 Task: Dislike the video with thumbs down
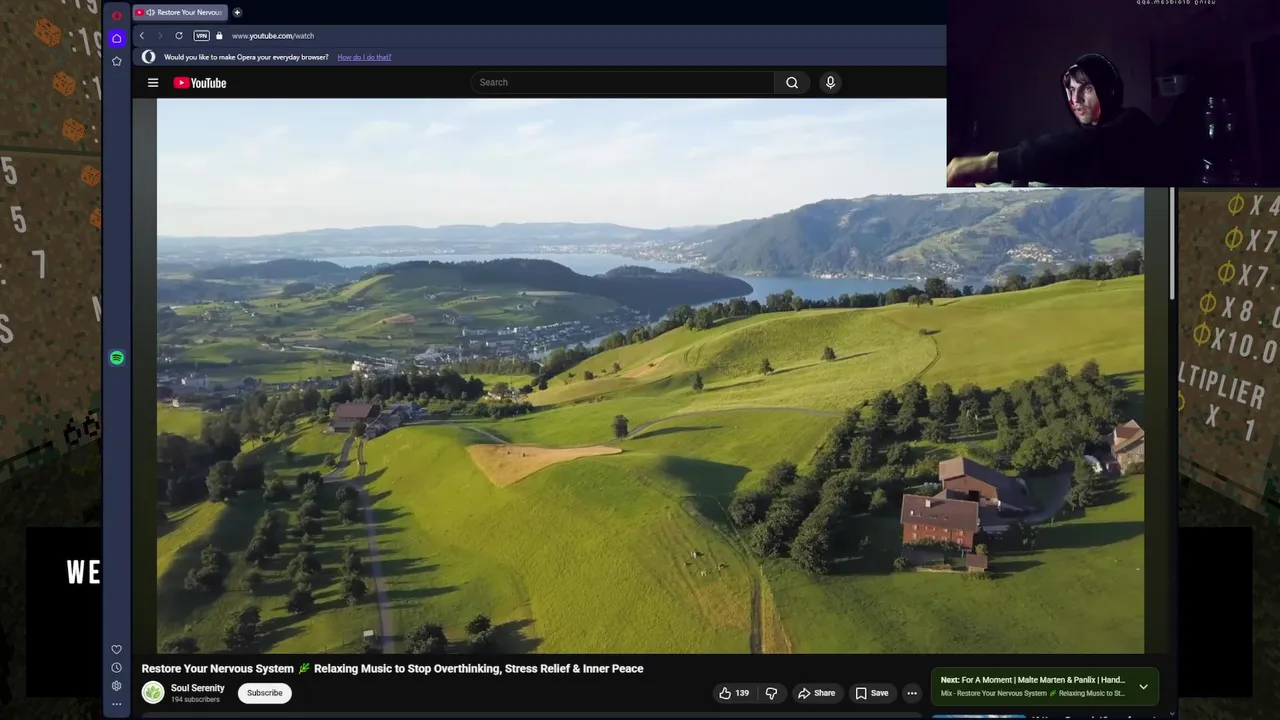click(x=771, y=693)
